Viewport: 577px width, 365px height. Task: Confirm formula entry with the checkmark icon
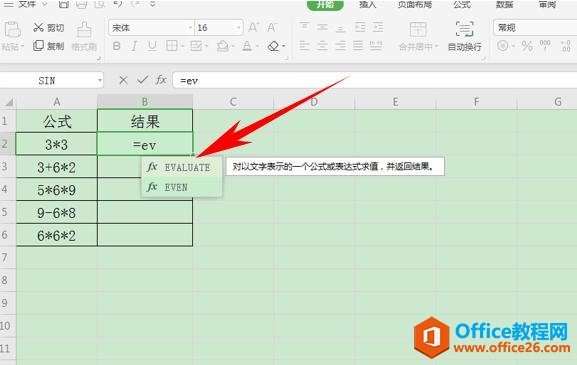pos(142,80)
